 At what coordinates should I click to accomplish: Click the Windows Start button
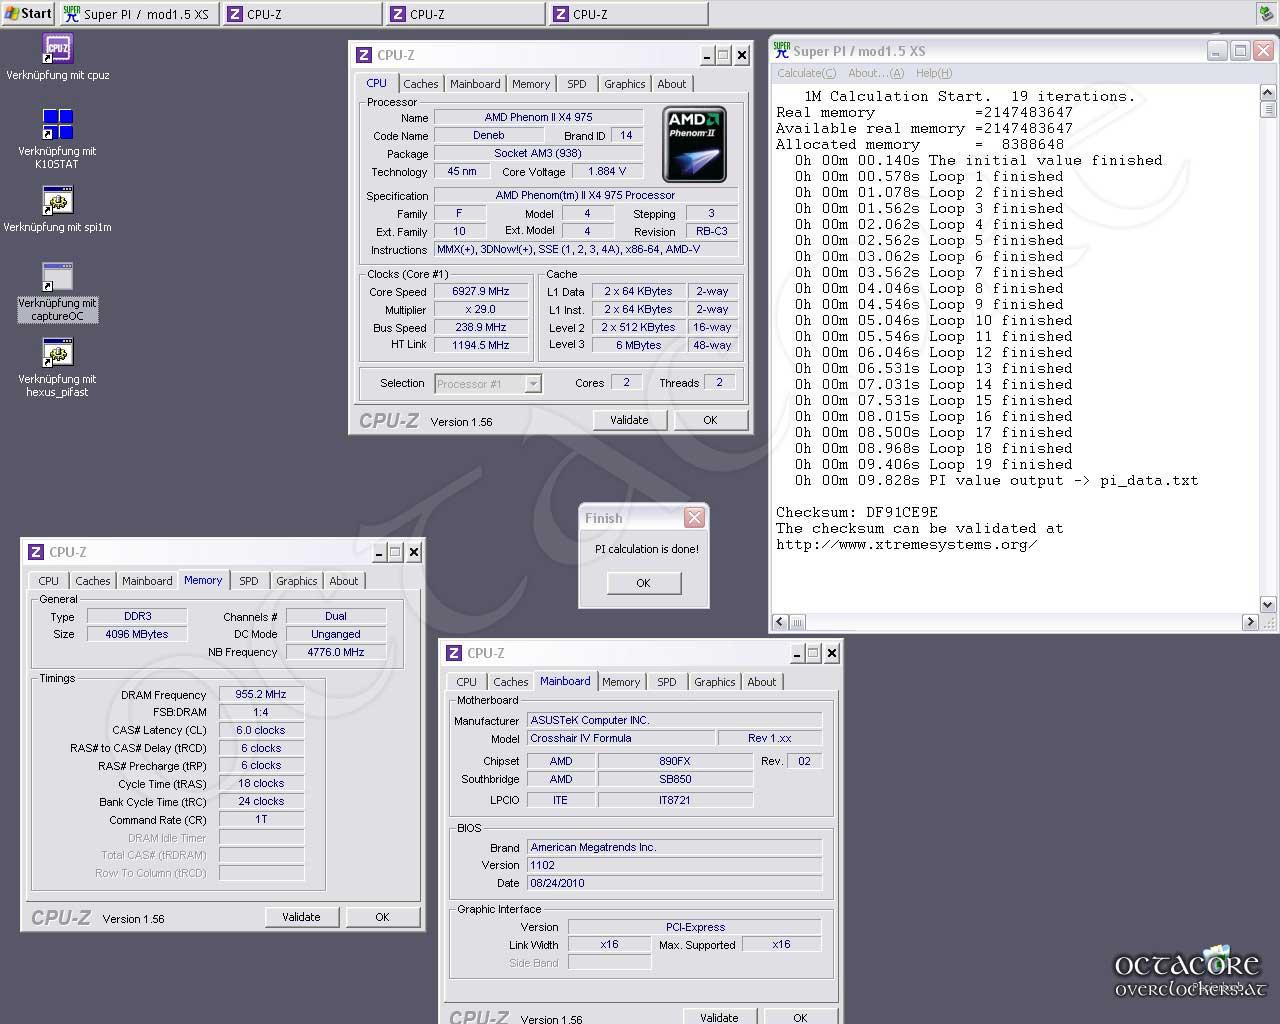coord(27,13)
